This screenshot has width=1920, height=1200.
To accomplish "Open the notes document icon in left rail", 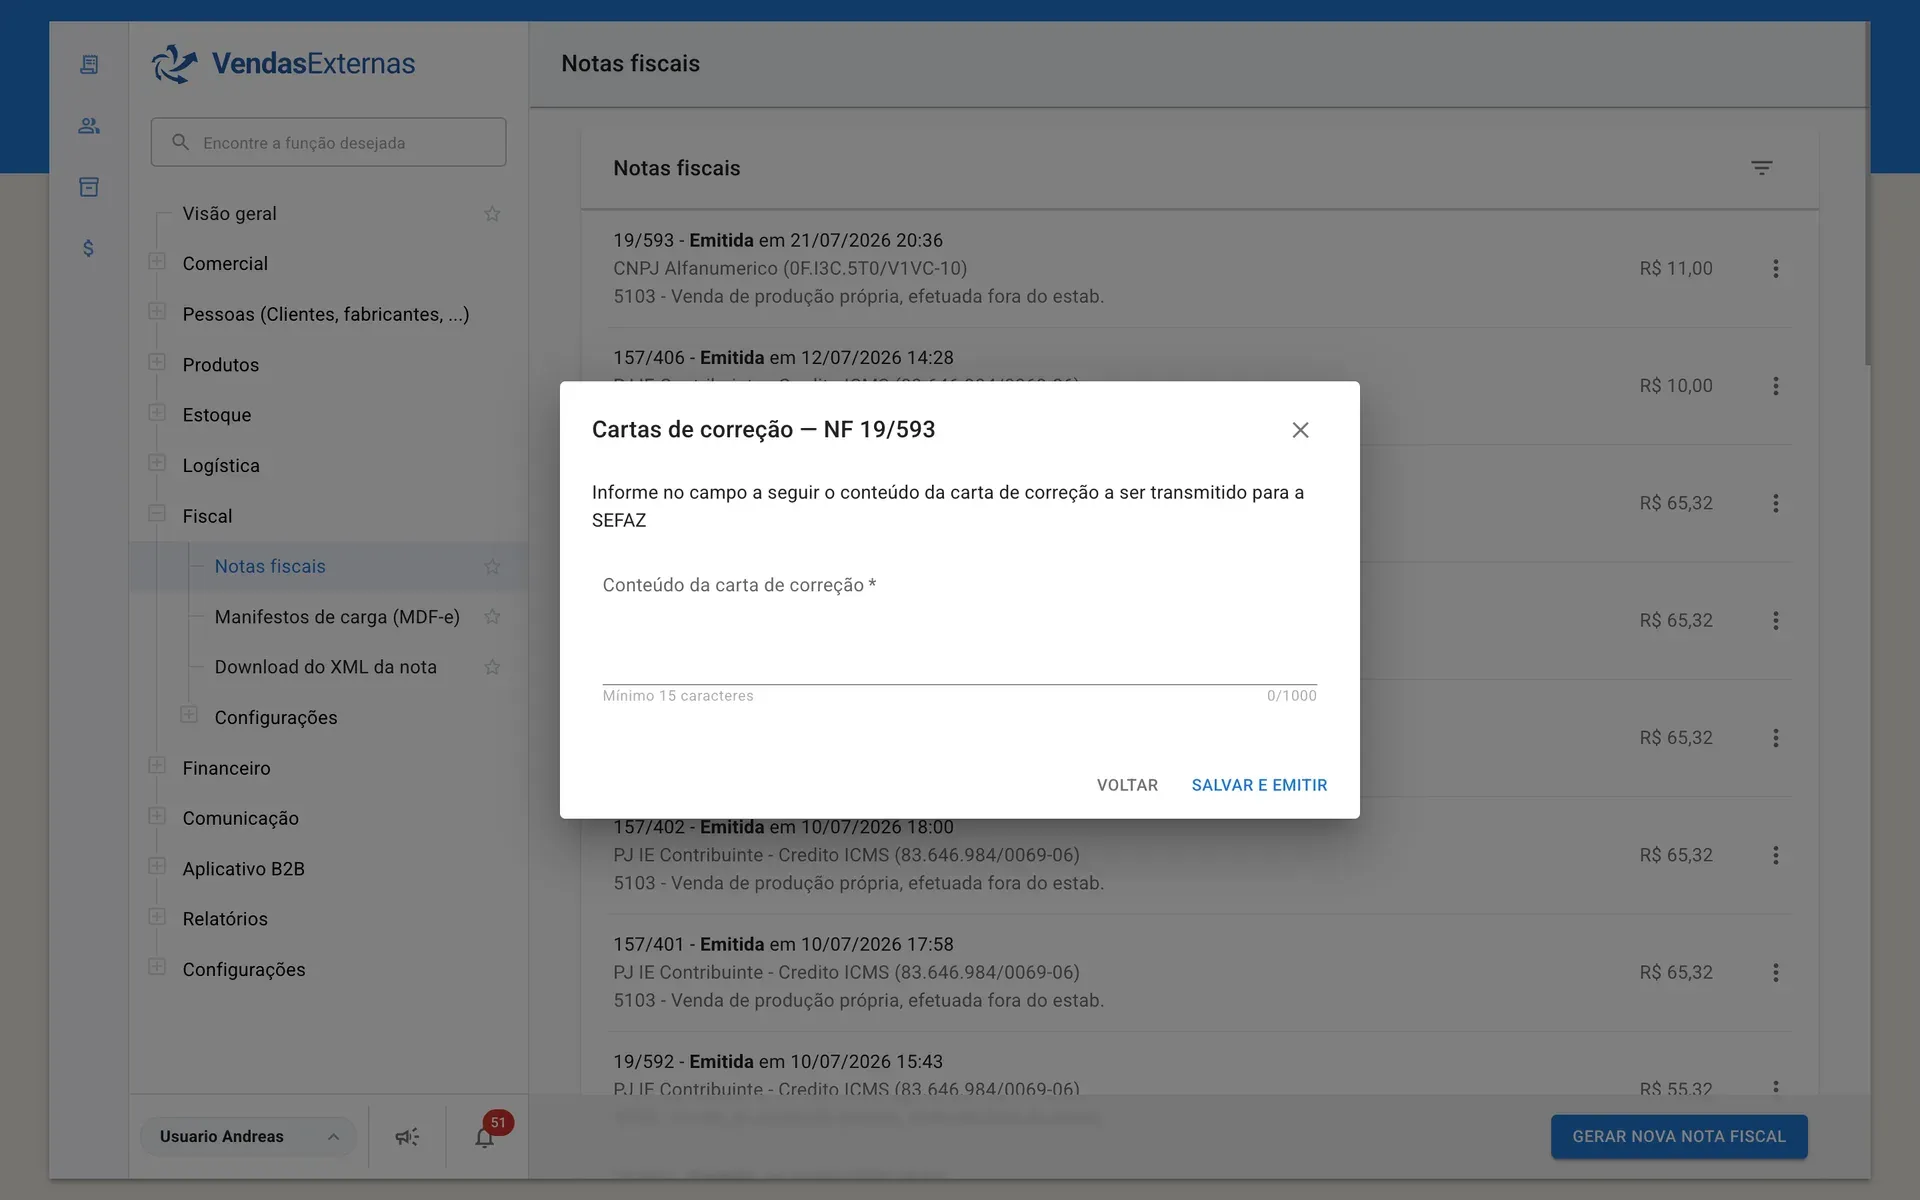I will [x=89, y=65].
